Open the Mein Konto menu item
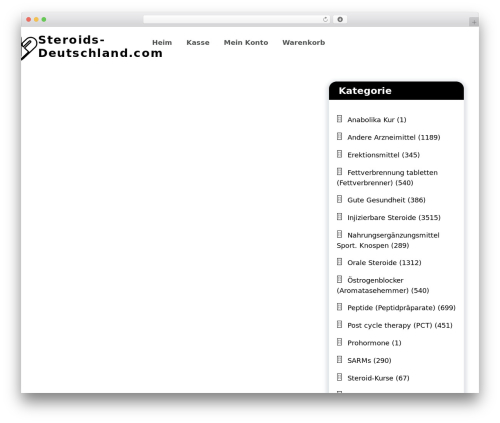 tap(246, 43)
